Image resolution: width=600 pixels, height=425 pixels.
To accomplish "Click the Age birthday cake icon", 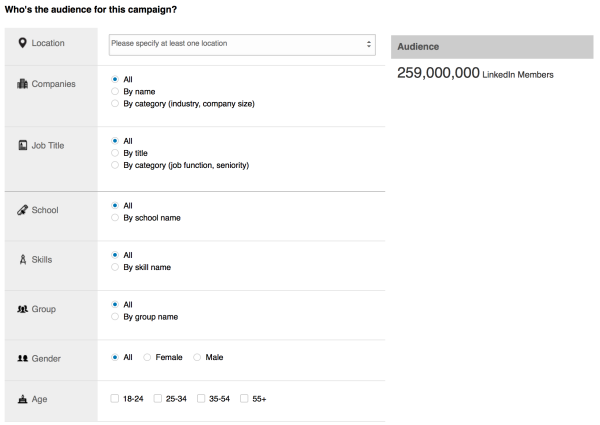I will point(23,399).
